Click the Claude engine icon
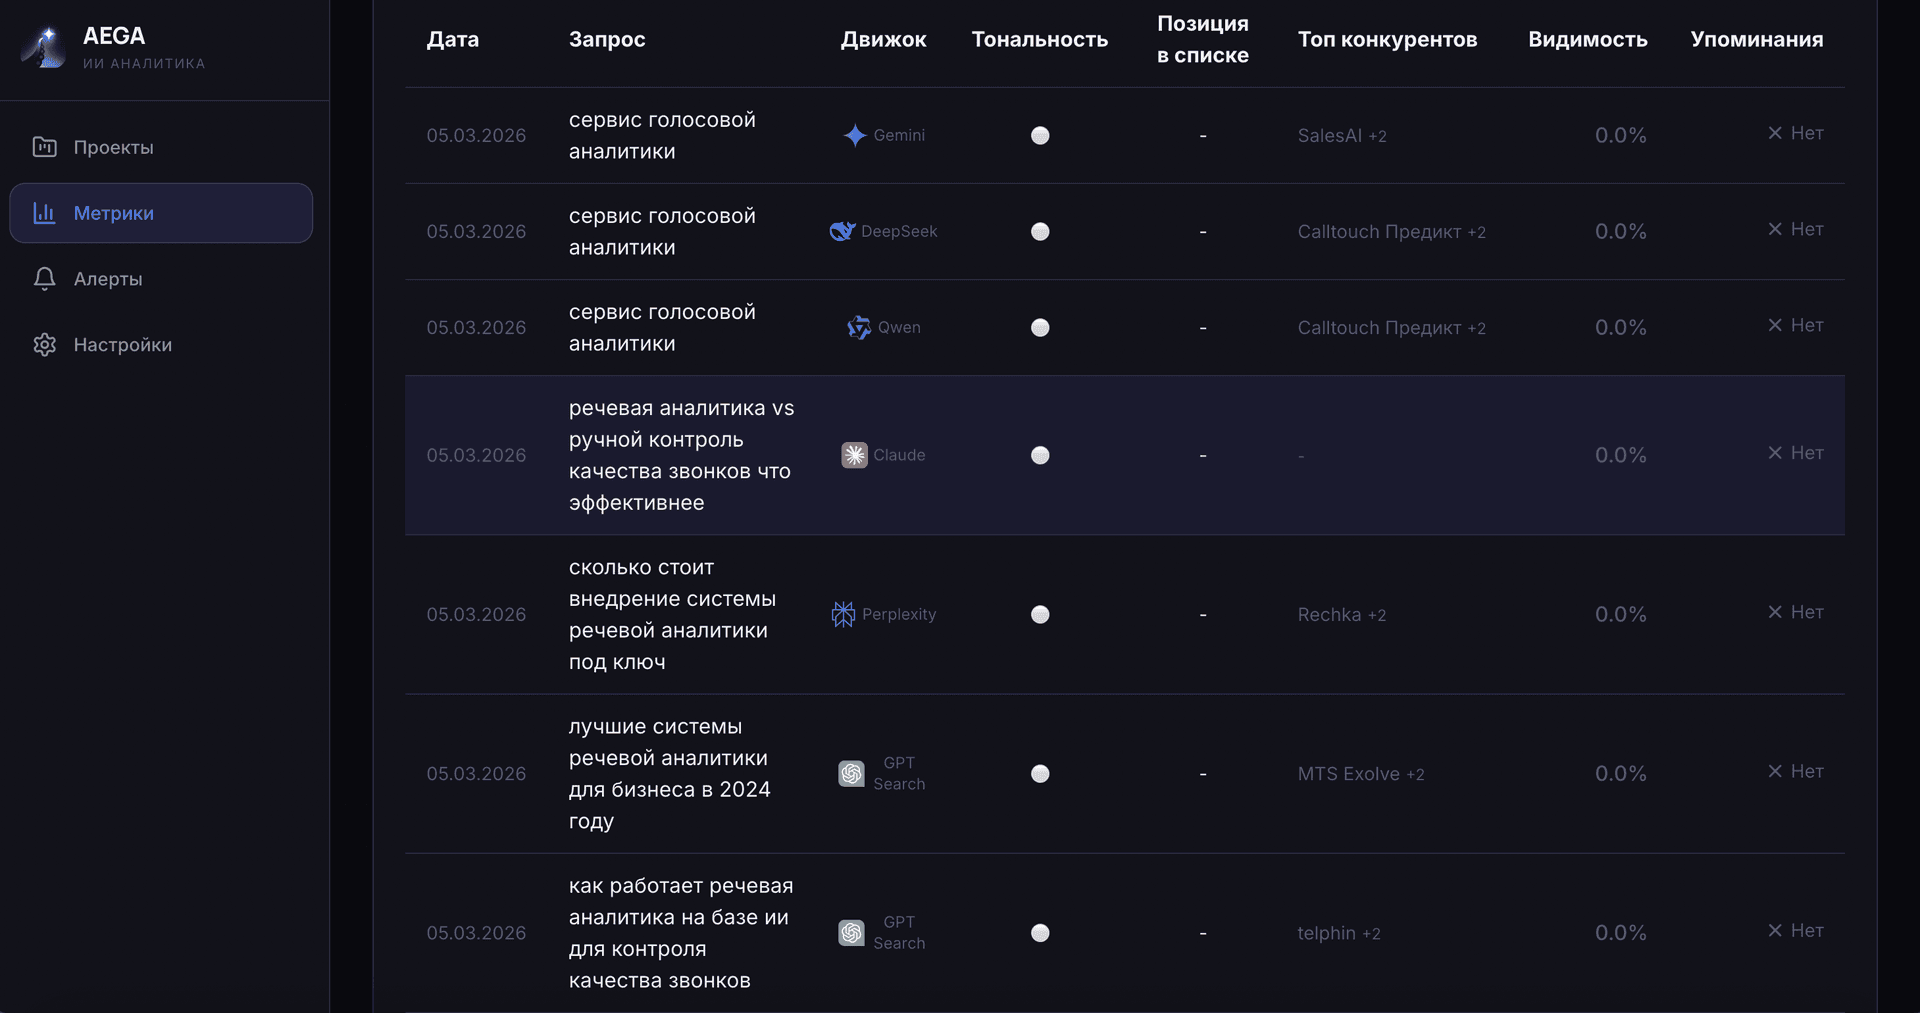 click(x=854, y=455)
